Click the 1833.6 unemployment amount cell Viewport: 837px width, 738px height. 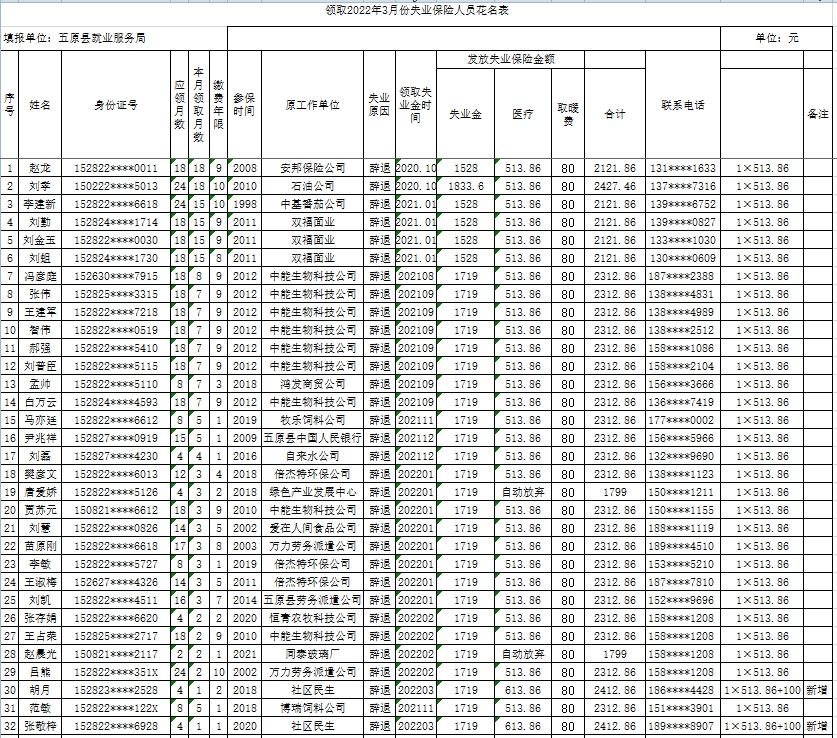[467, 186]
